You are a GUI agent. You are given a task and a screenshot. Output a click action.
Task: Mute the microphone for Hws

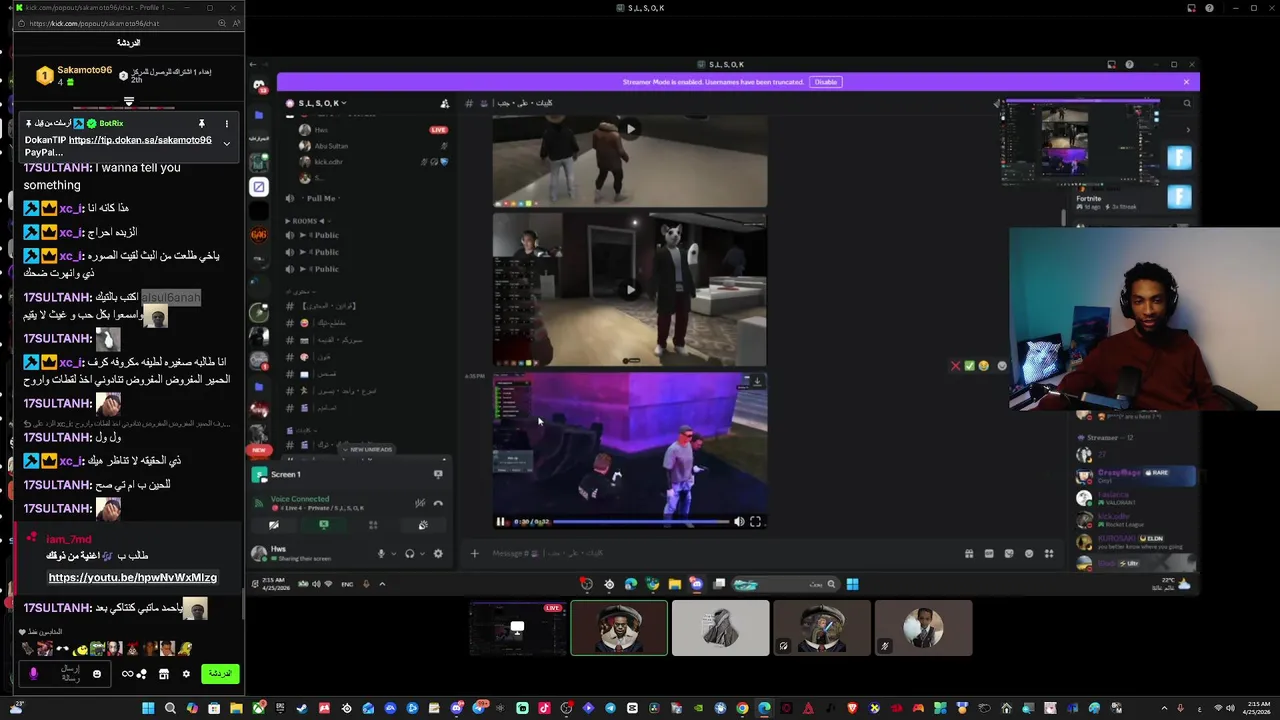(381, 554)
